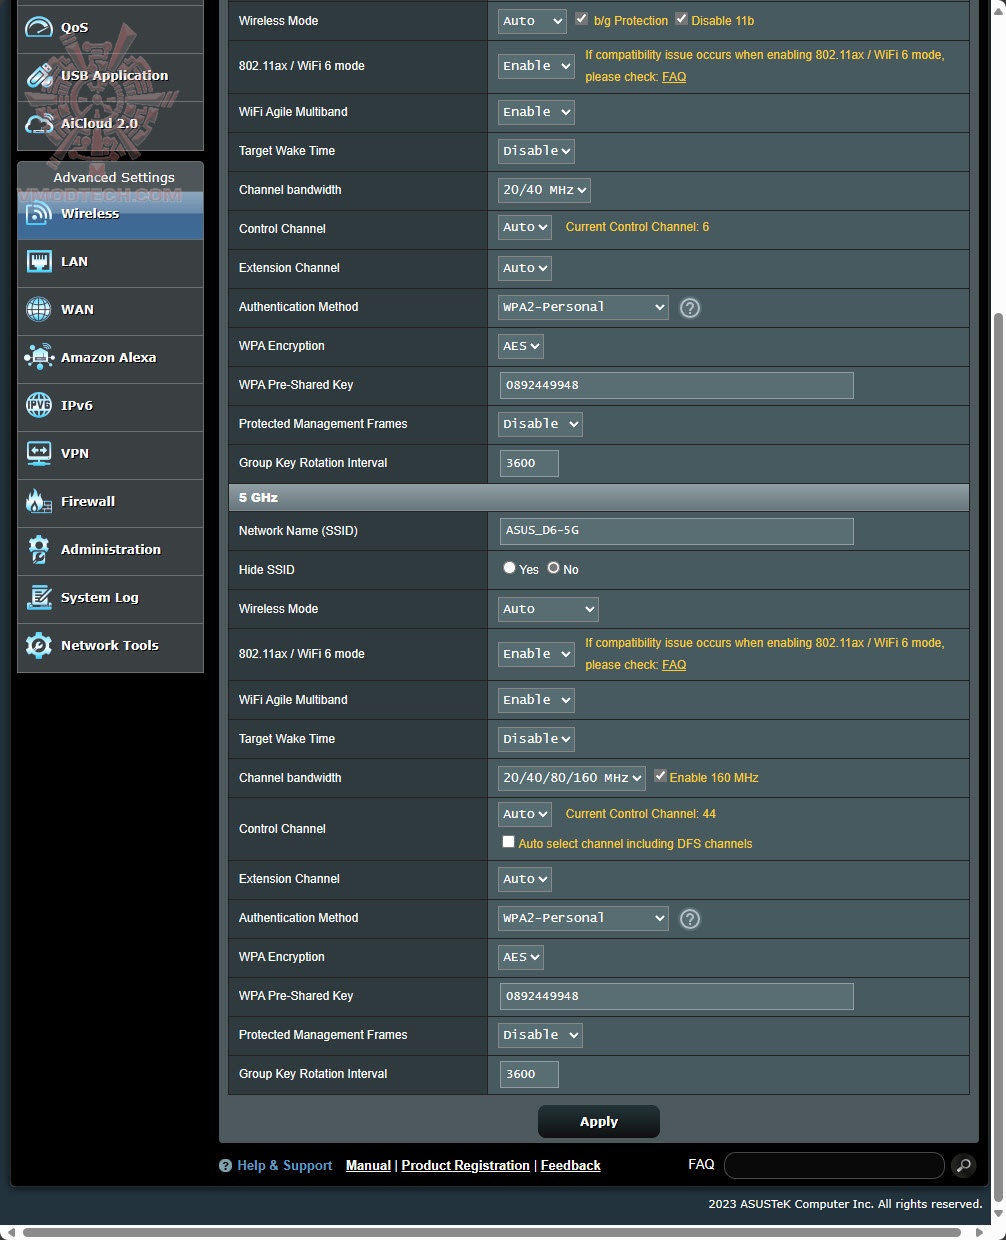The image size is (1006, 1240).
Task: Open 5 GHz WiFi Agile Multiband dropdown
Action: (x=536, y=700)
